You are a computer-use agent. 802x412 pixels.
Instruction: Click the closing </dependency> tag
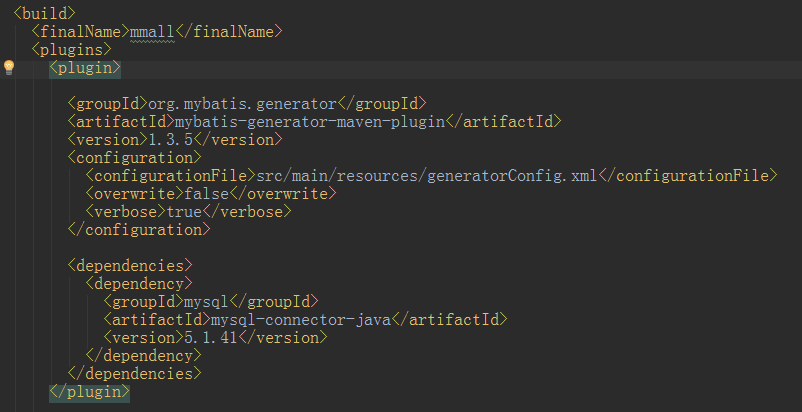click(x=143, y=356)
